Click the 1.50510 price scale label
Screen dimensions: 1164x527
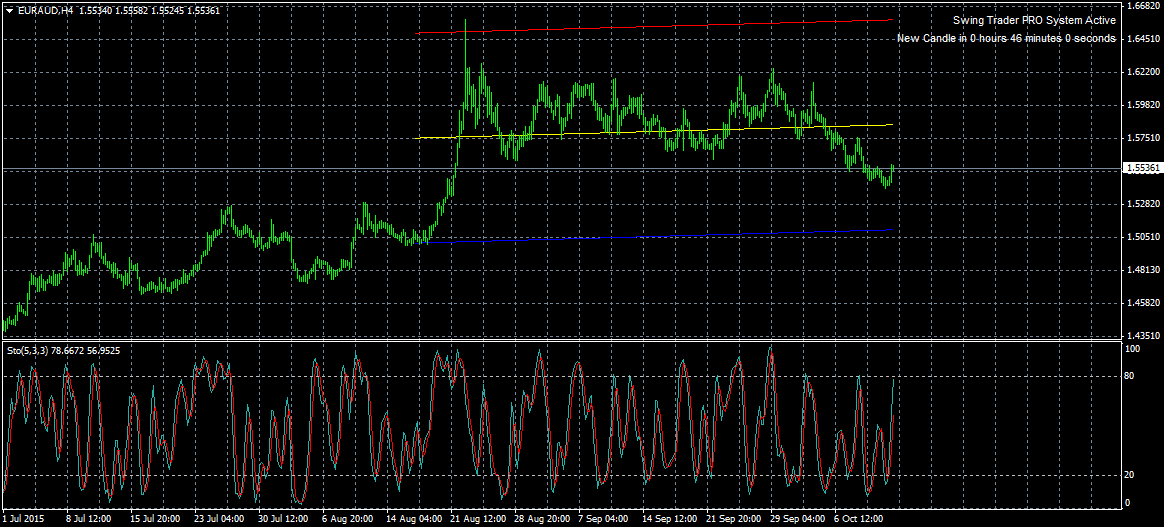pos(1143,237)
